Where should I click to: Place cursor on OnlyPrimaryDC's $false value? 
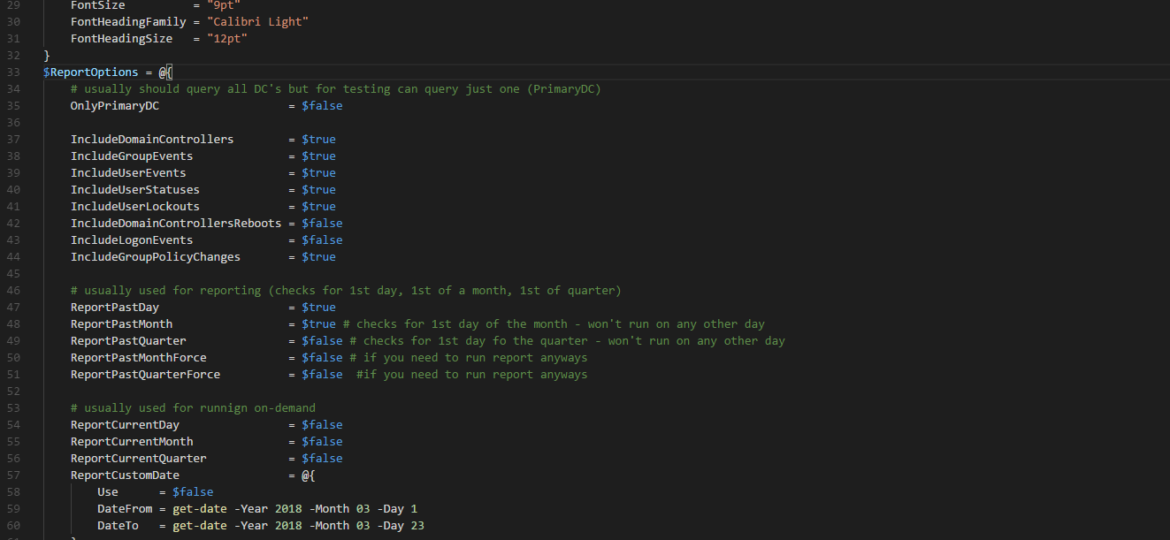pyautogui.click(x=322, y=106)
